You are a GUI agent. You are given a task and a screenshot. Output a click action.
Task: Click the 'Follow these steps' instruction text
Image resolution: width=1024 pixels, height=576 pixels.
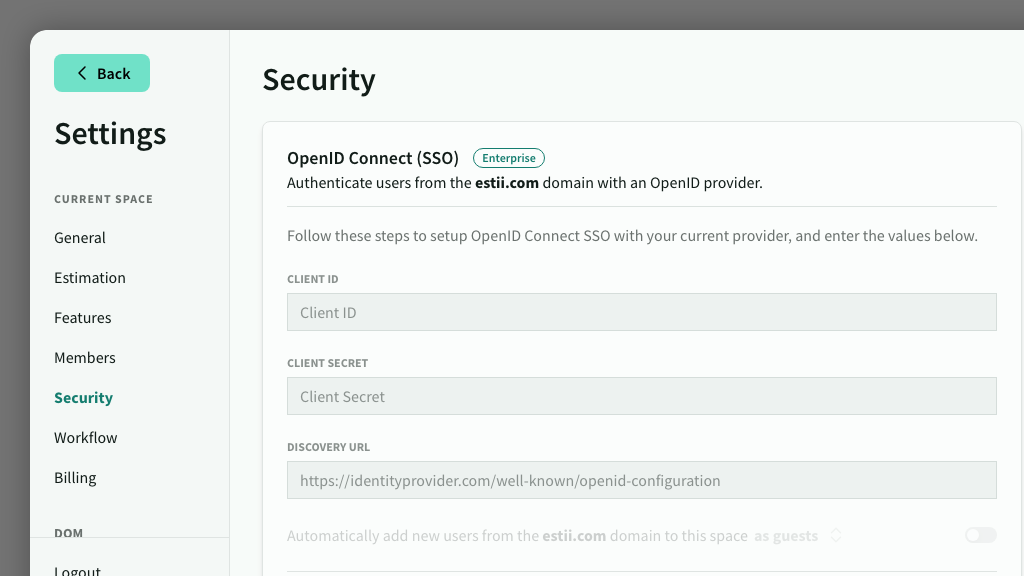point(631,237)
